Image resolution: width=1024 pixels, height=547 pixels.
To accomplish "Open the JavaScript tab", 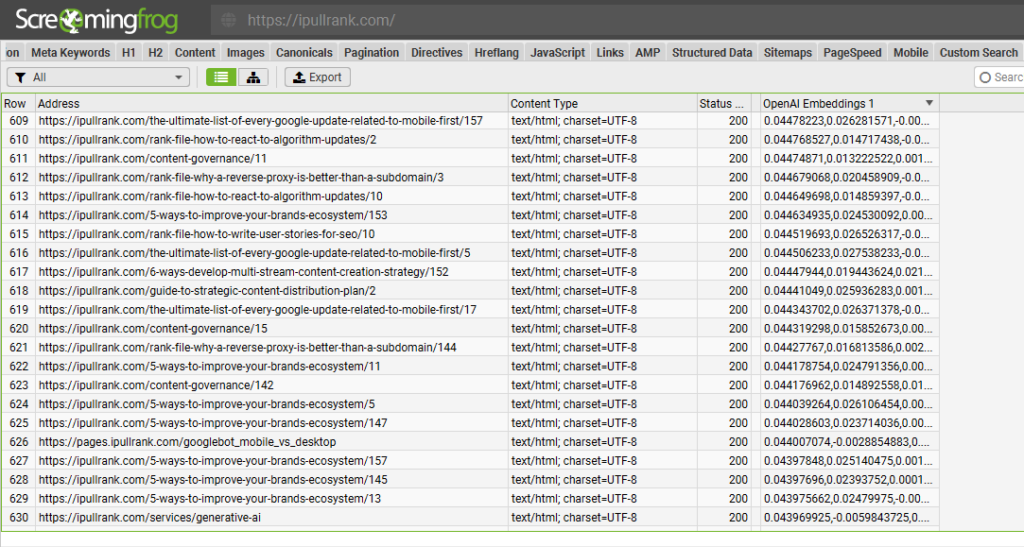I will 557,52.
